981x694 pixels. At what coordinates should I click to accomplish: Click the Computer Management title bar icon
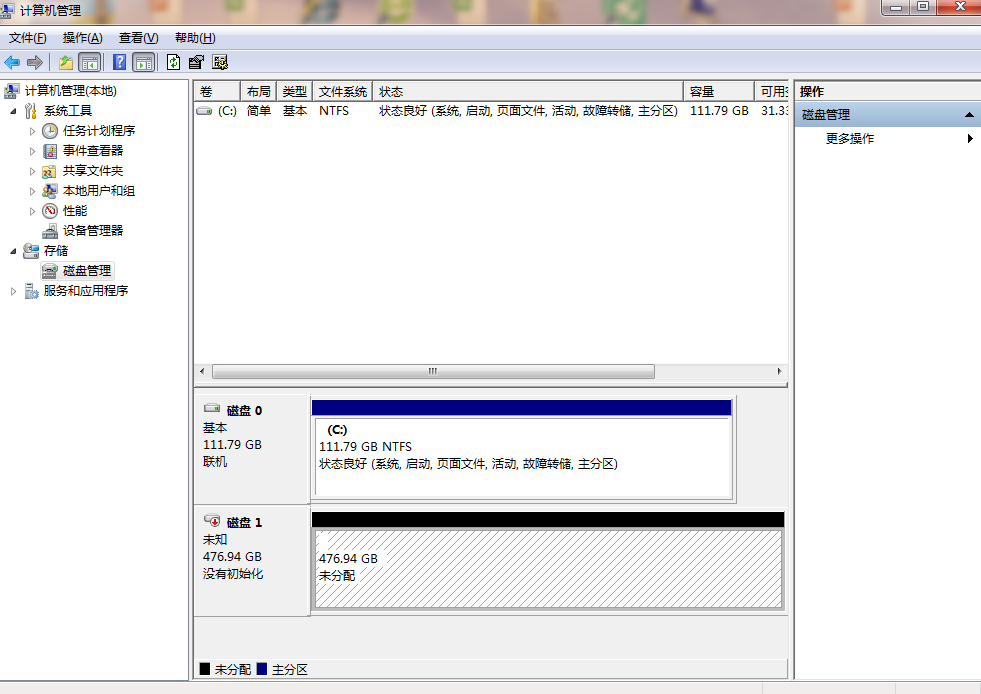pyautogui.click(x=8, y=10)
